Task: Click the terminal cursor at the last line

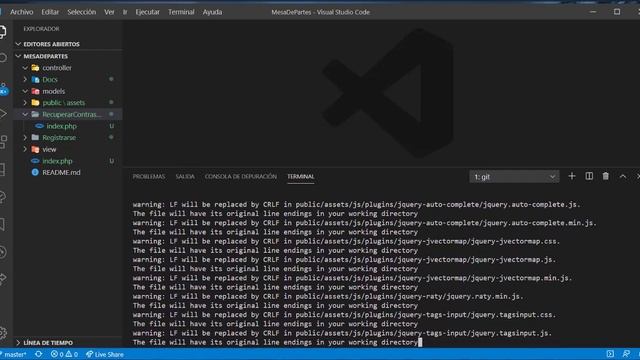Action: click(x=420, y=342)
